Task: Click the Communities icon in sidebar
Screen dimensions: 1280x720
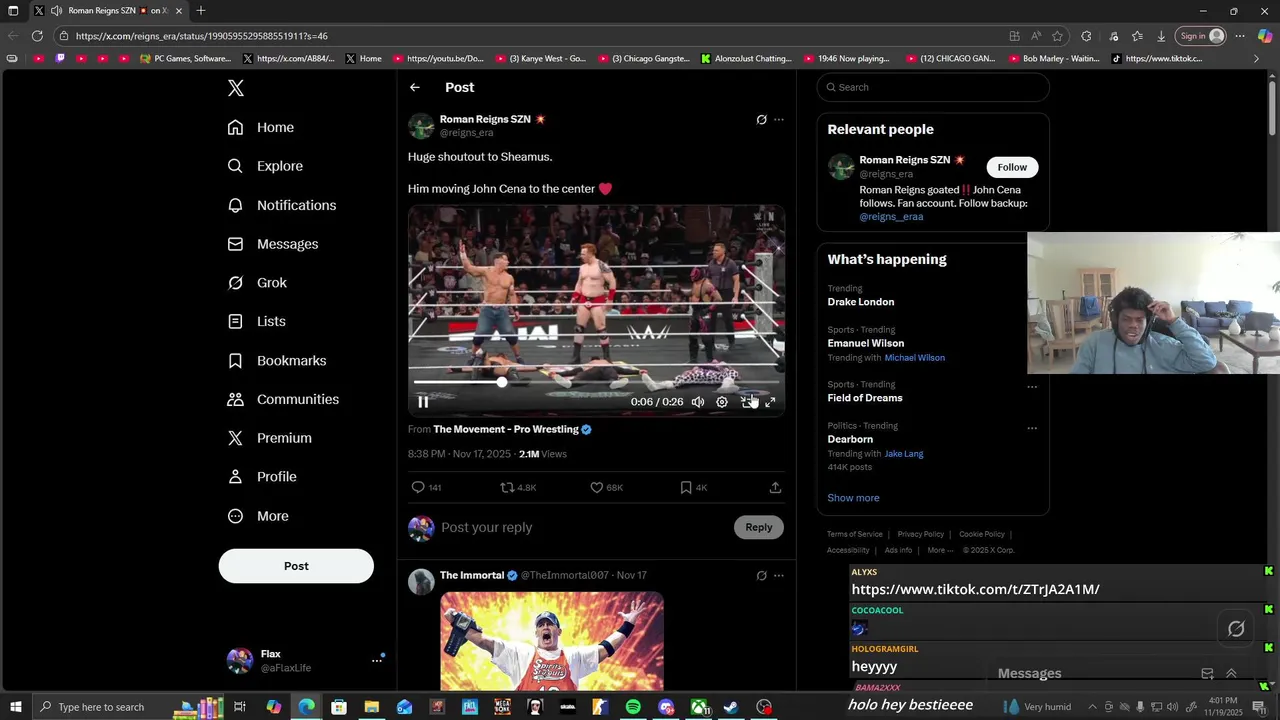Action: pyautogui.click(x=235, y=399)
